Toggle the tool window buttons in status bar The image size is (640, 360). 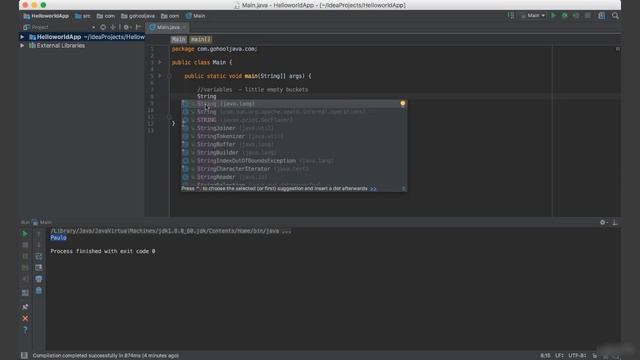coord(24,356)
